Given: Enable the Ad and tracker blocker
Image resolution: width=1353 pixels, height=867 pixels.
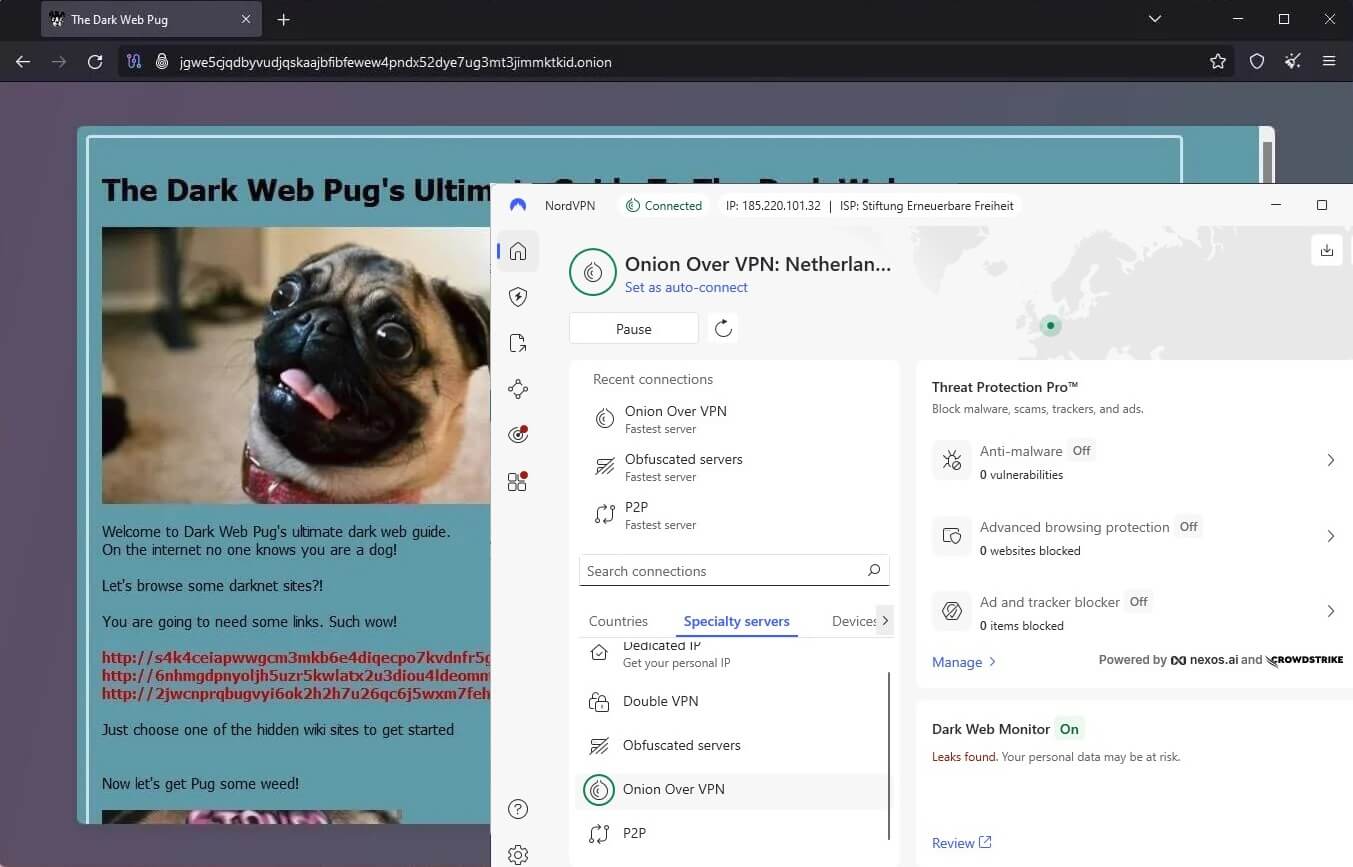Looking at the screenshot, I should tap(1138, 602).
